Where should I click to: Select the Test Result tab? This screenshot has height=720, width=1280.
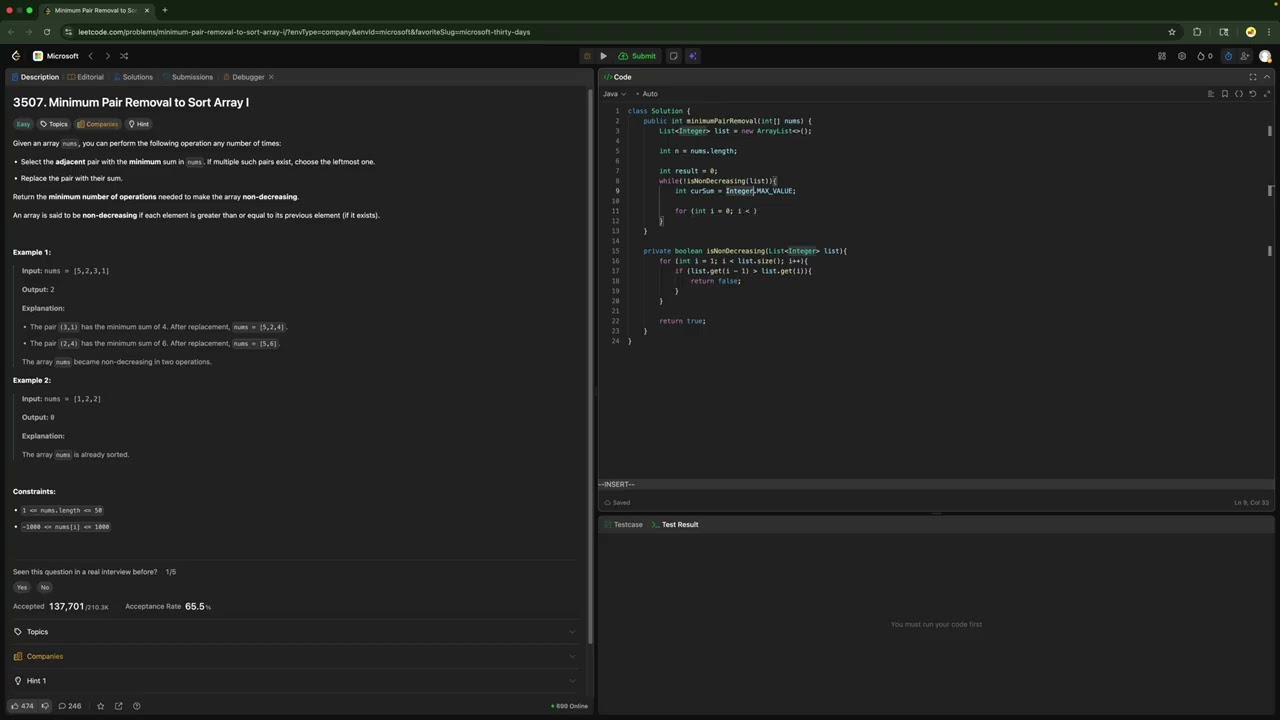(x=674, y=525)
